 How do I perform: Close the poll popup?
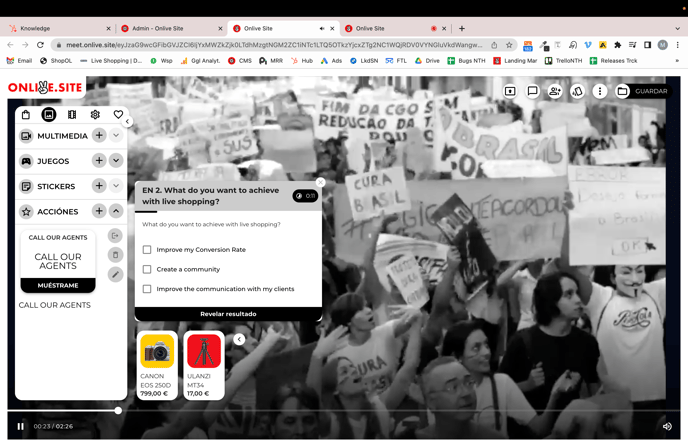coord(321,182)
